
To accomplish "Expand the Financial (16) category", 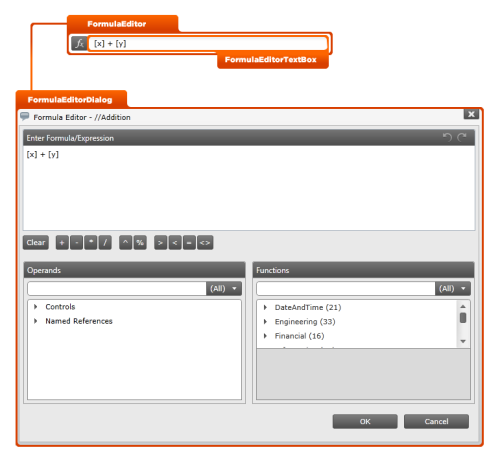I will point(265,336).
